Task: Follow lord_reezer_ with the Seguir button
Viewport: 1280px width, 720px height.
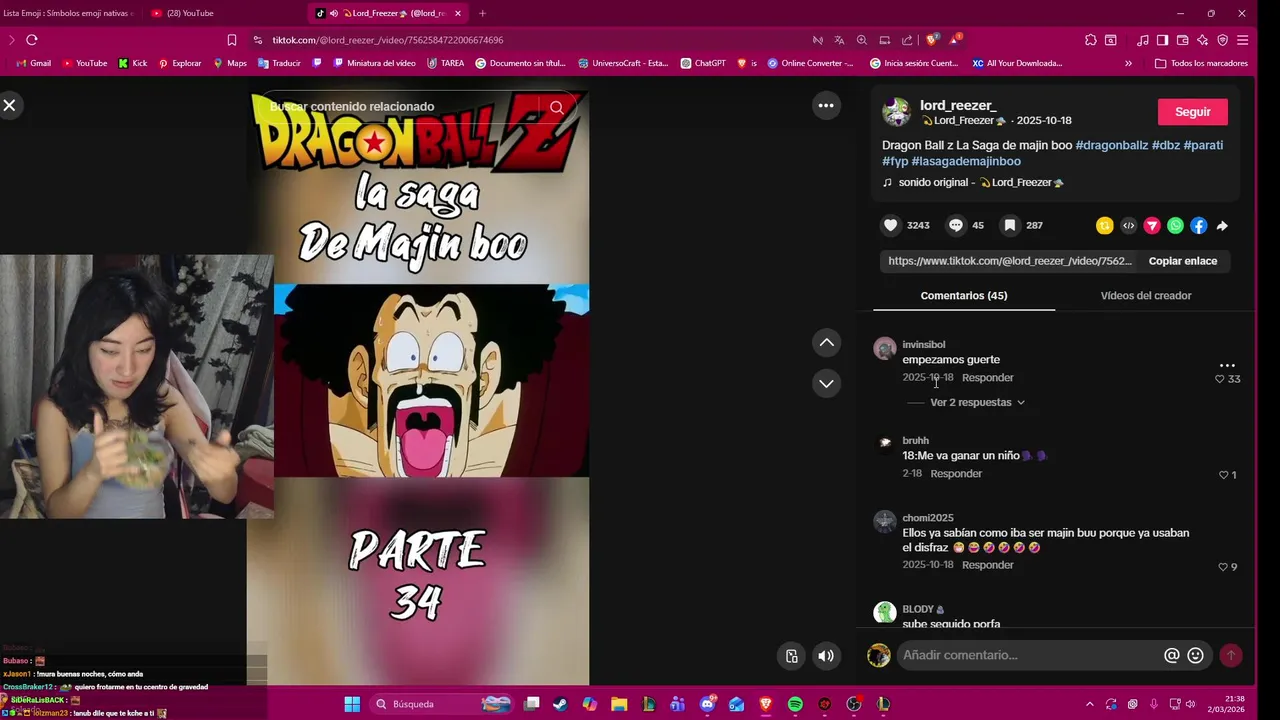Action: tap(1192, 112)
